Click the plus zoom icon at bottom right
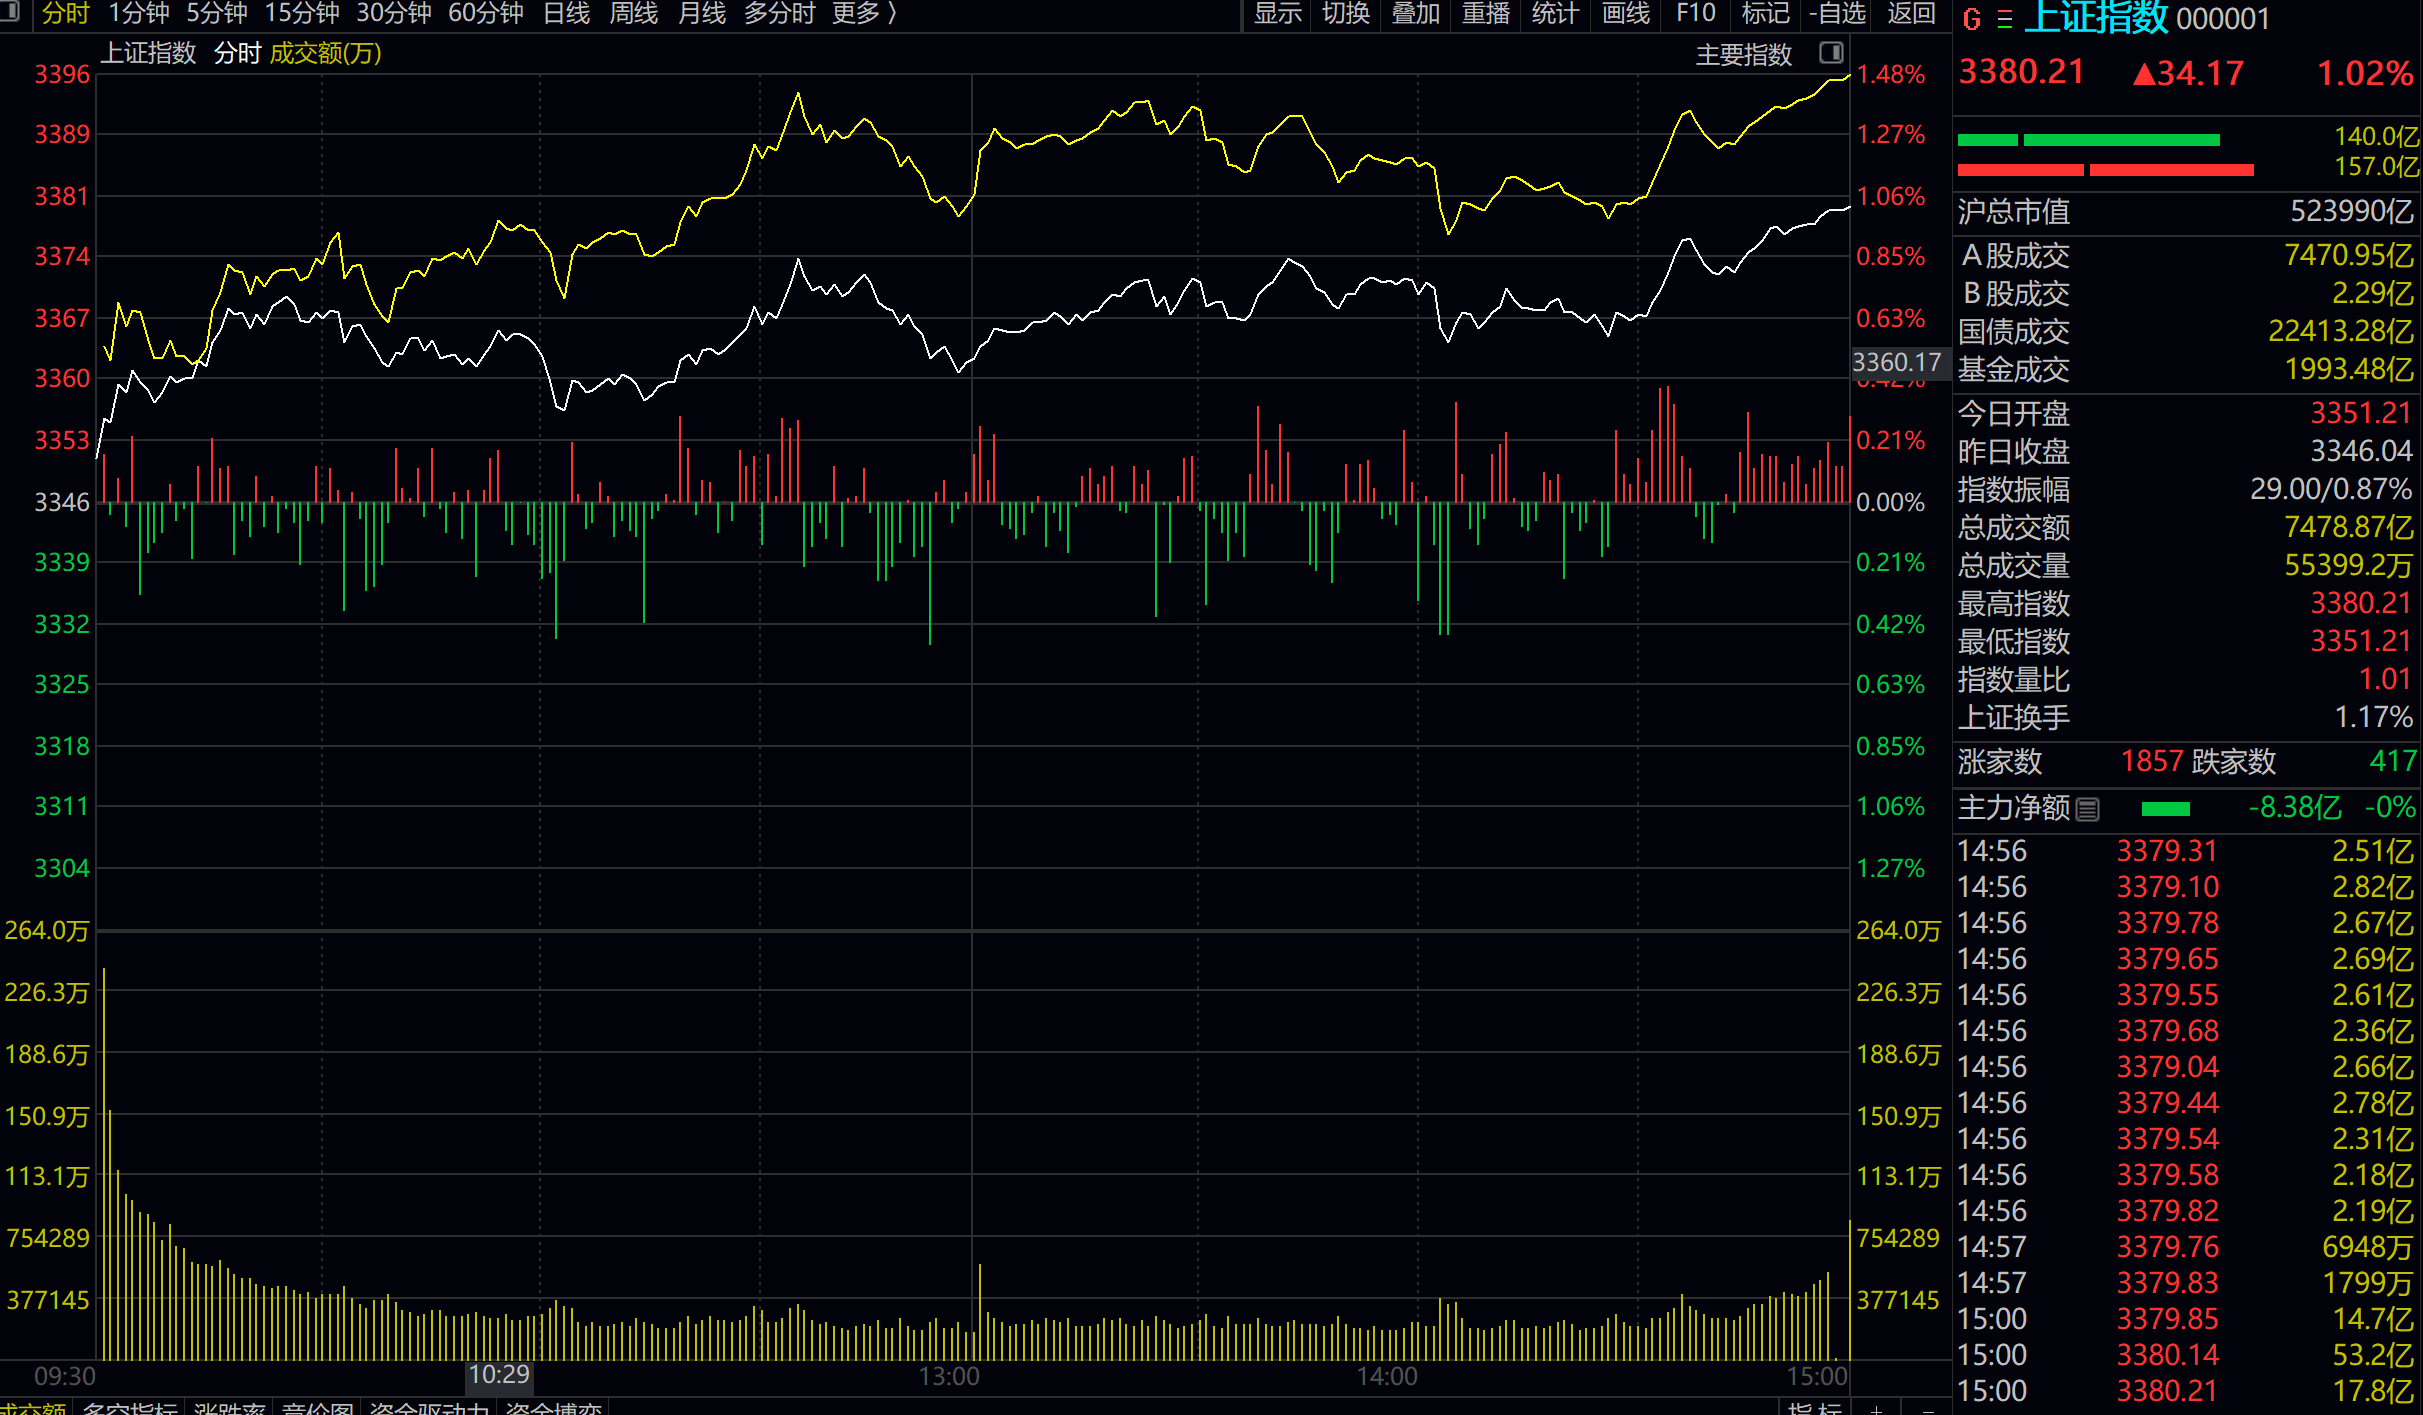This screenshot has height=1415, width=2423. tap(1876, 1408)
